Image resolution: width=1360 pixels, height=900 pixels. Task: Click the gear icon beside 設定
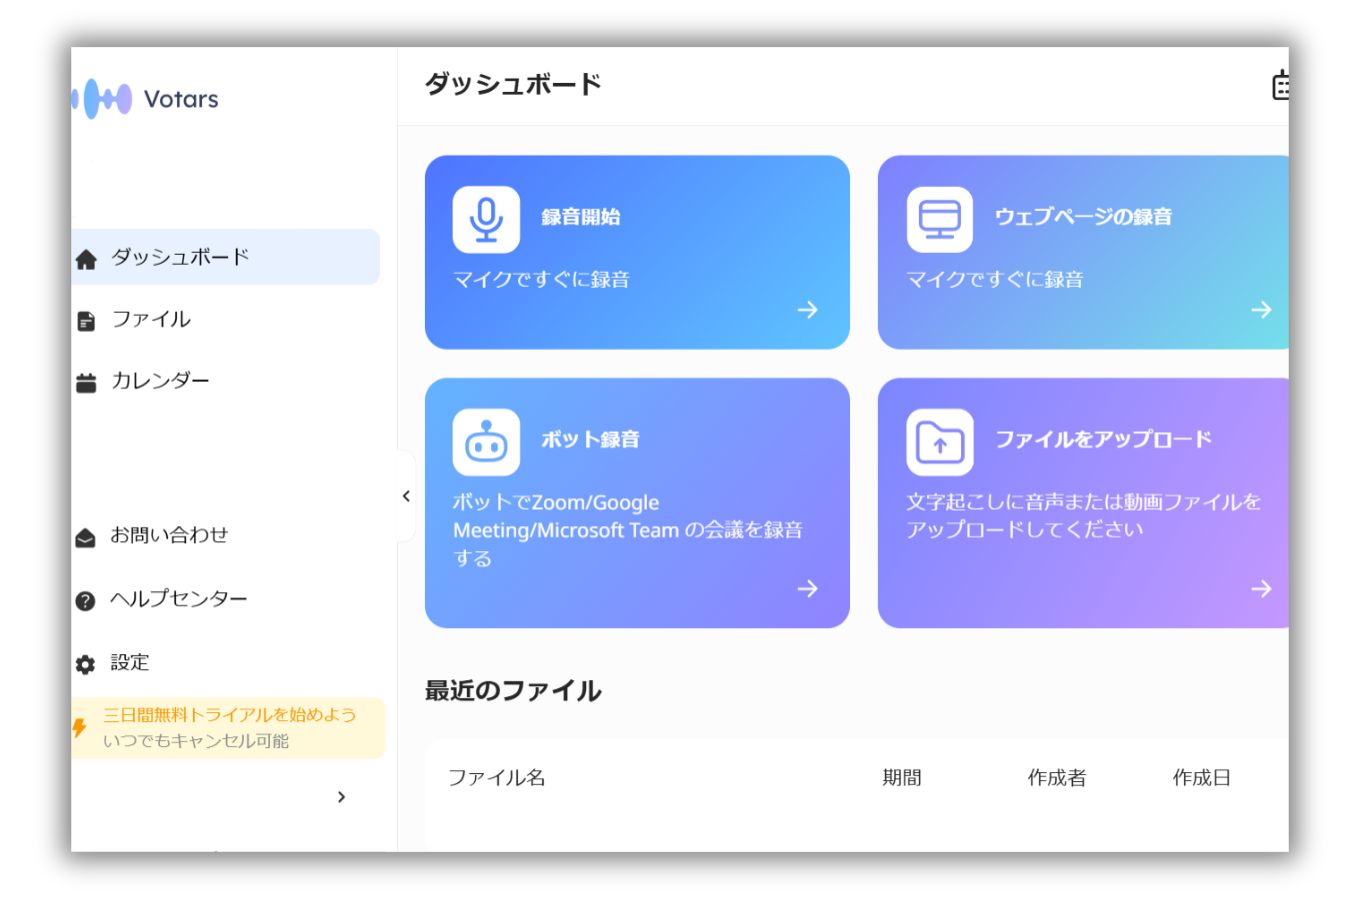coord(86,664)
